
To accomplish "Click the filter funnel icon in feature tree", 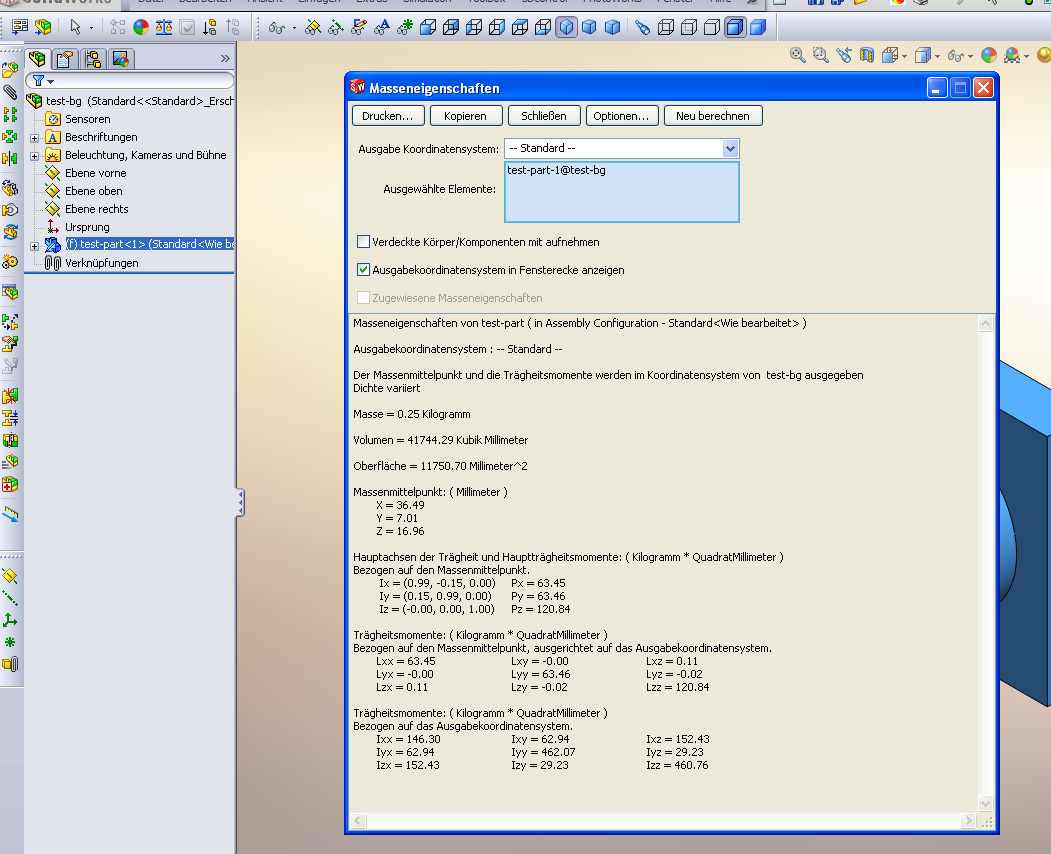I will click(x=38, y=80).
